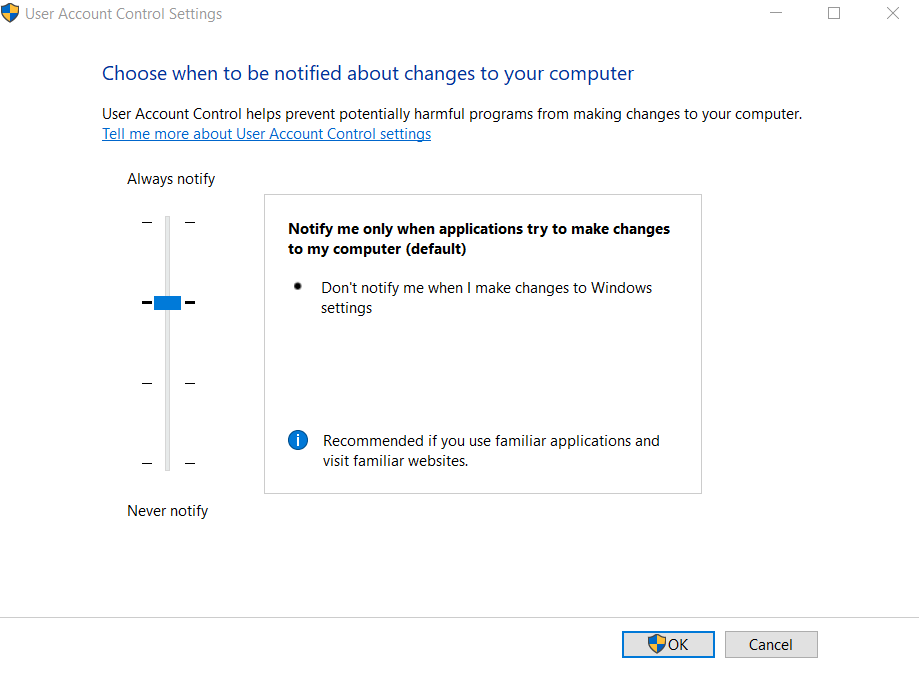This screenshot has height=678, width=919.
Task: Set the slider to Always notify
Action: (x=166, y=221)
